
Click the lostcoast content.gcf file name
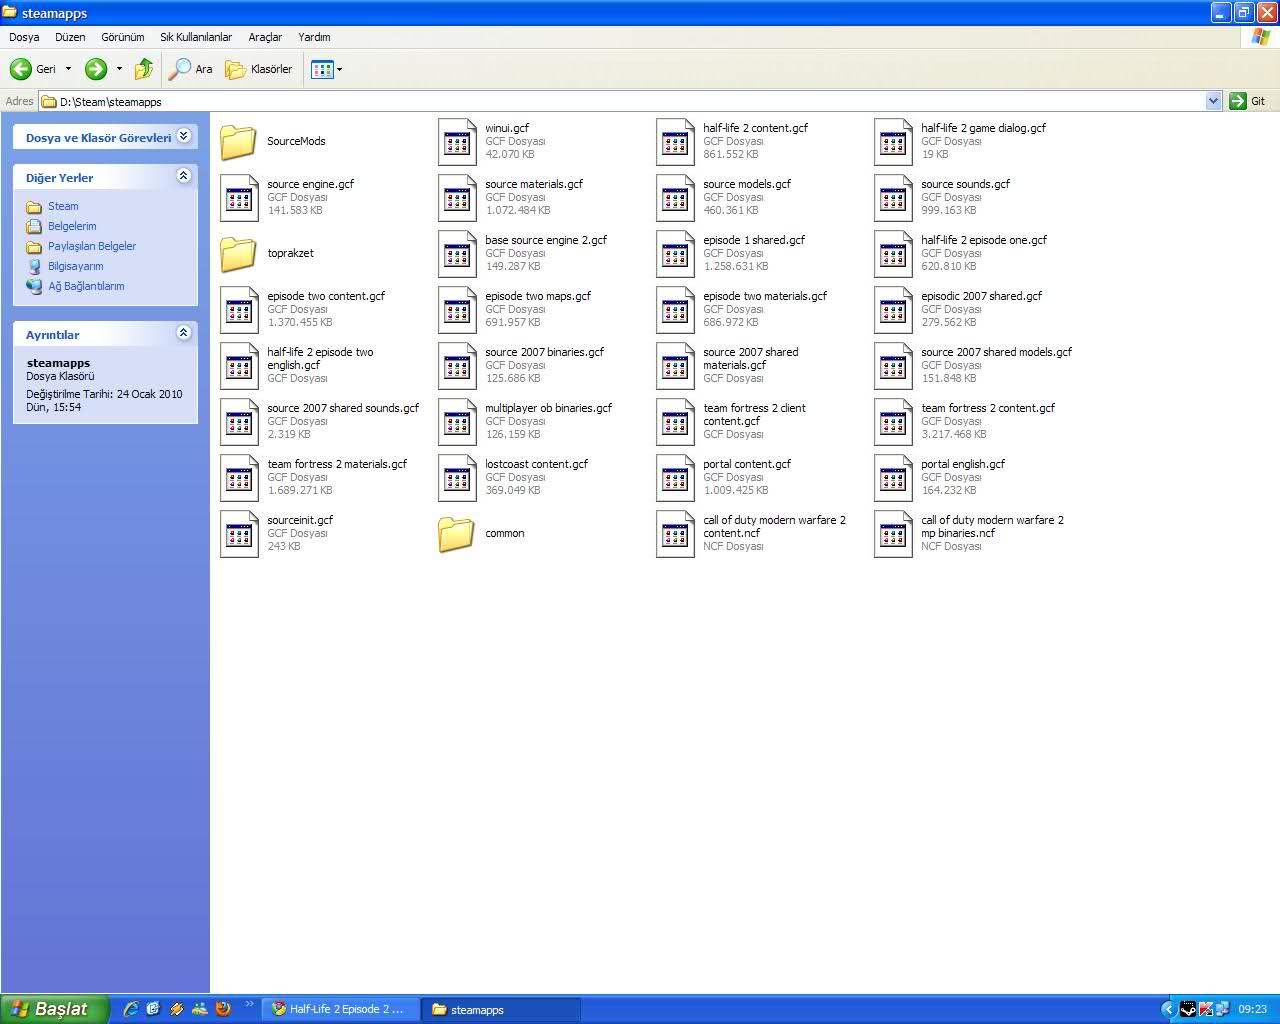point(536,464)
